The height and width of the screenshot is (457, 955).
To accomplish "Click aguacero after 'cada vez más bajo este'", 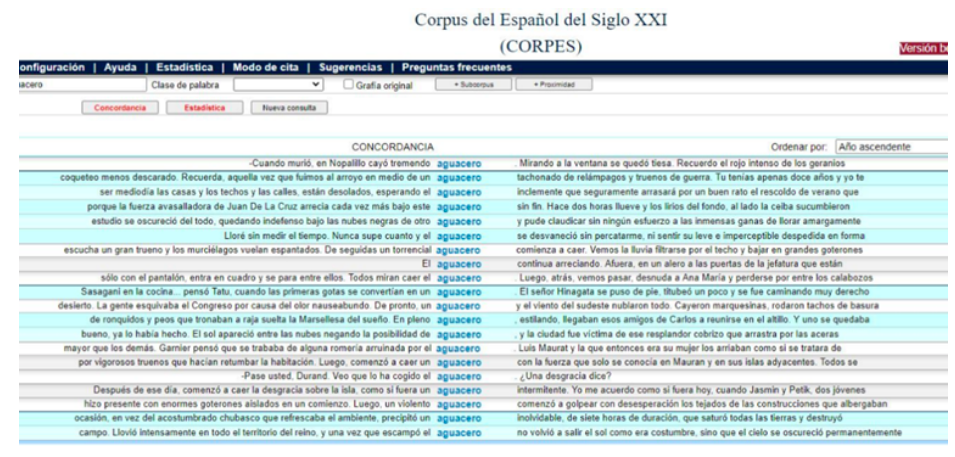I will tap(459, 207).
